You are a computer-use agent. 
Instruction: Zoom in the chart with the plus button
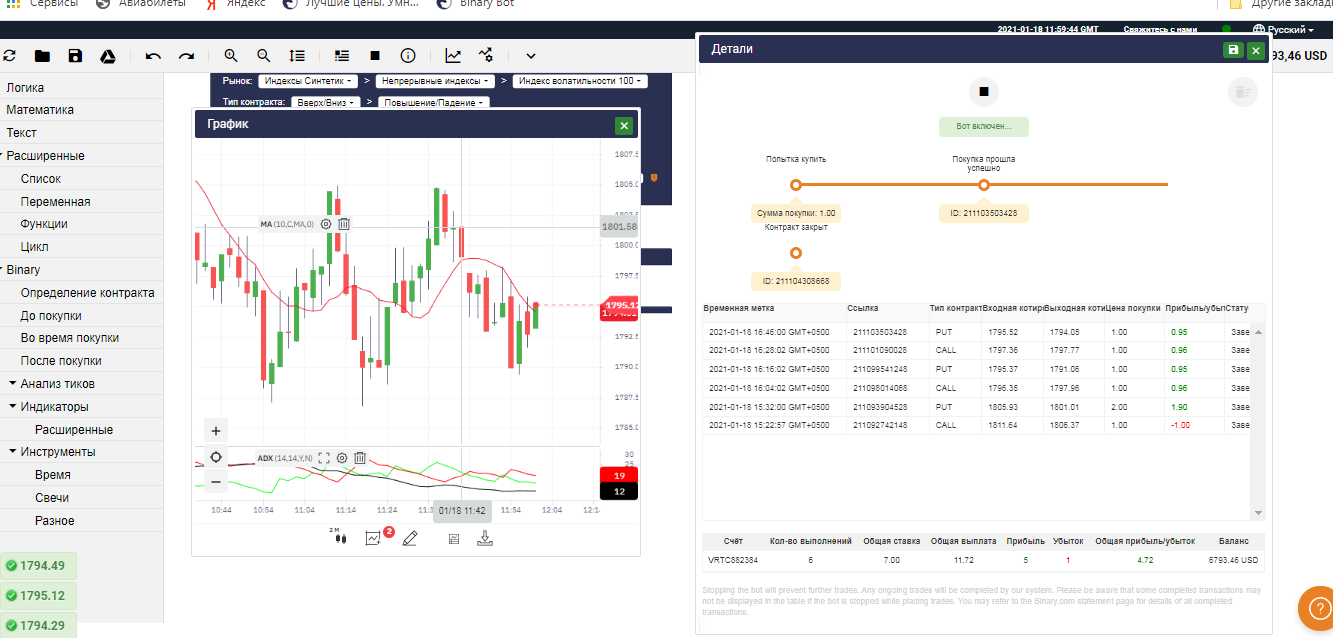click(216, 431)
